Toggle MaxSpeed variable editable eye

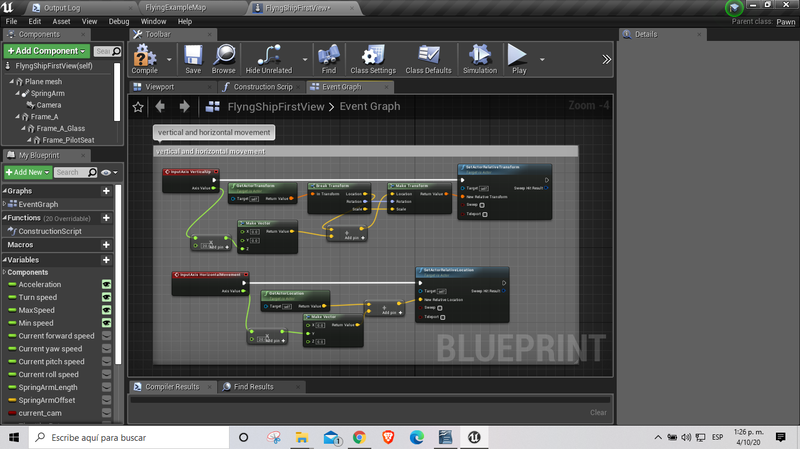click(x=106, y=310)
